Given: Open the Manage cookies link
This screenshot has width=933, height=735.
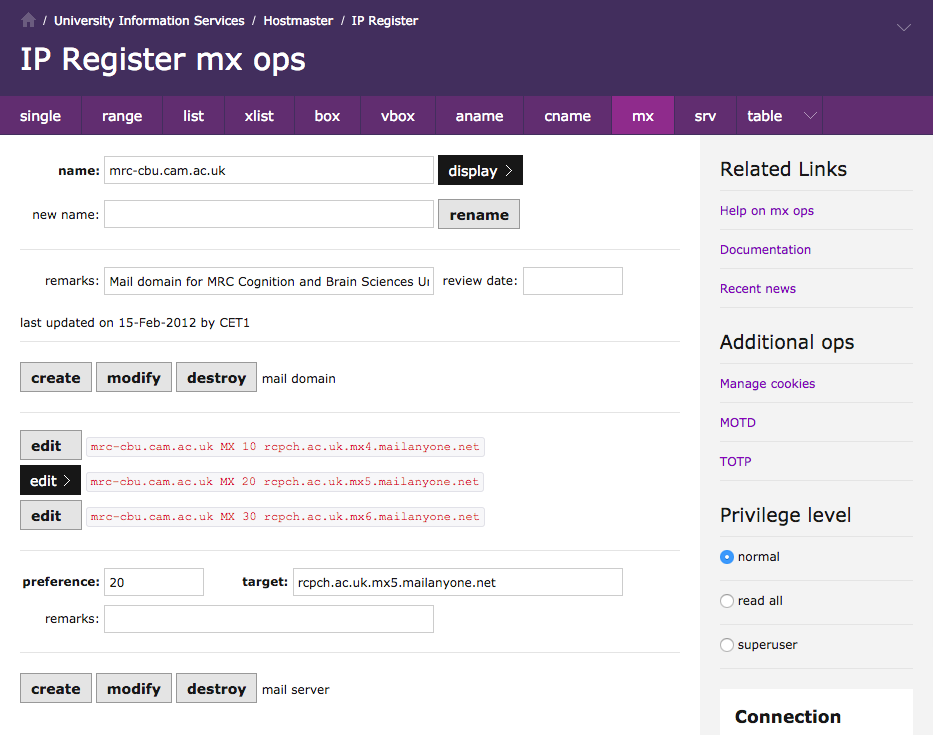Looking at the screenshot, I should [x=767, y=384].
